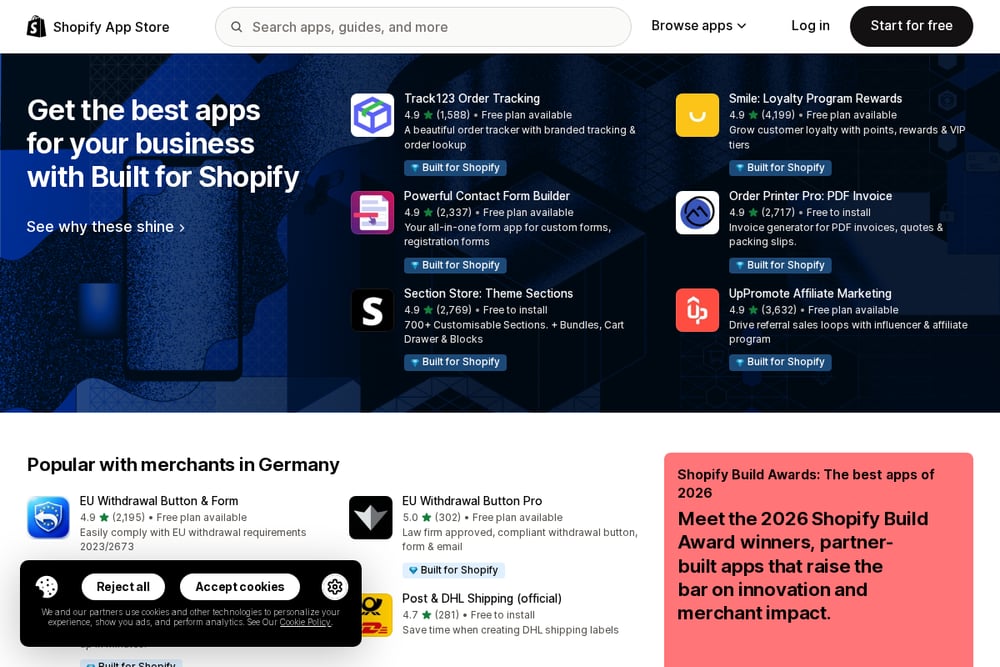Click Post & DHL rating '4.7 (281)' text

[430, 615]
